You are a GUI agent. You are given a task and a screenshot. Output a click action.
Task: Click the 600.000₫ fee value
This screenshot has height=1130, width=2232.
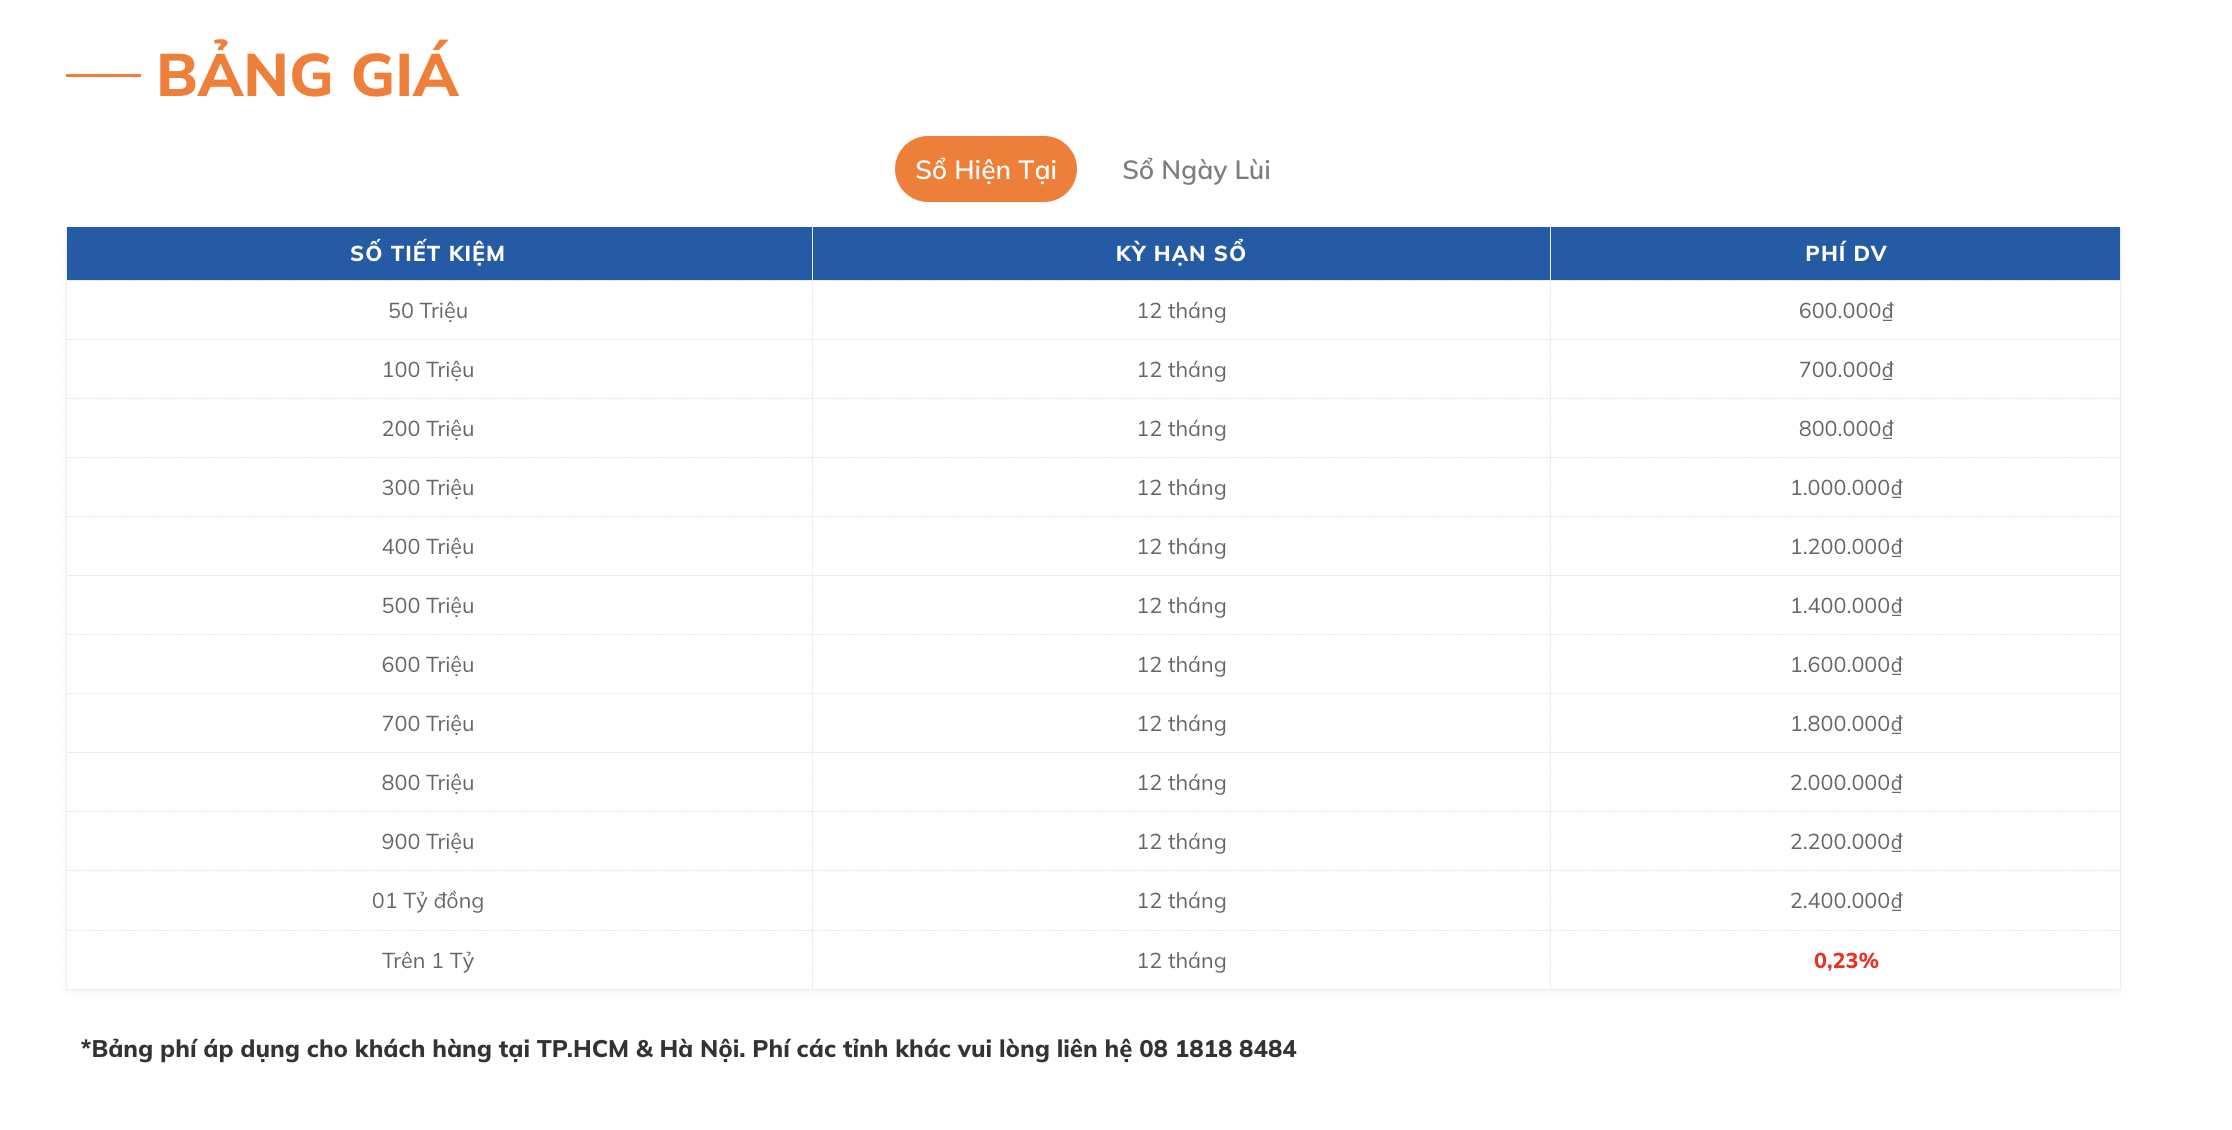tap(1845, 311)
